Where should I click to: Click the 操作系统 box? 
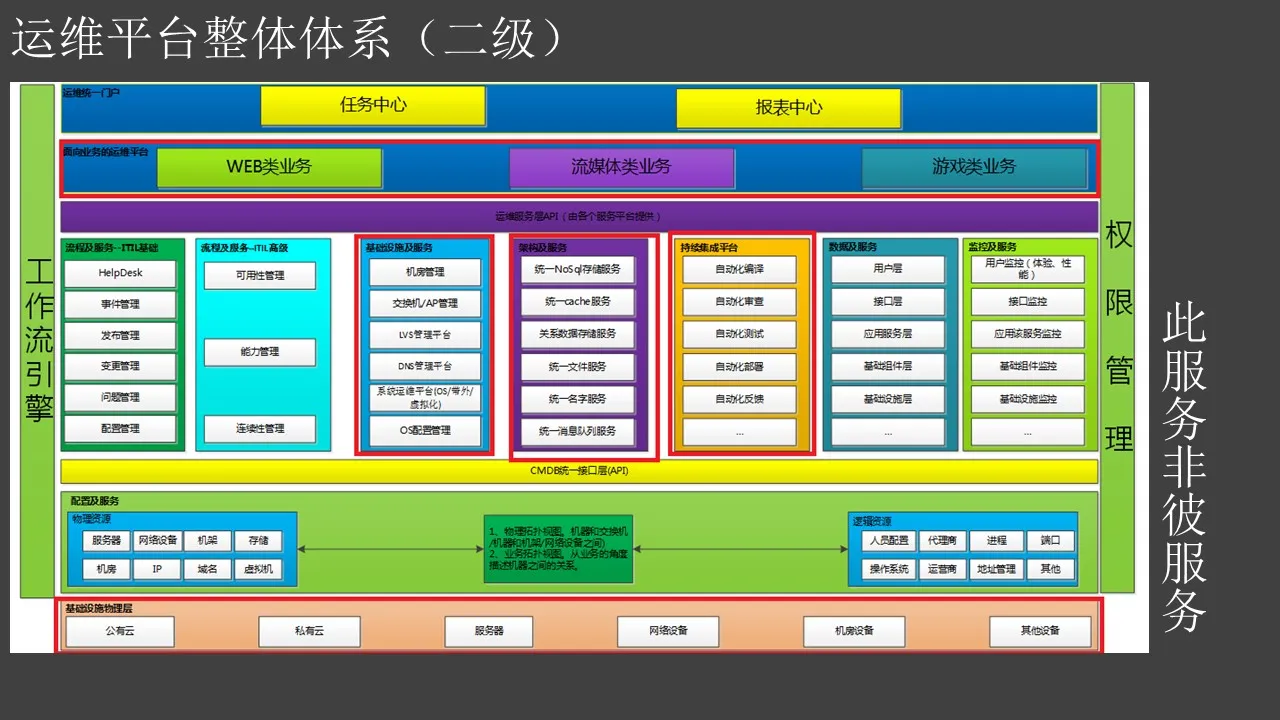(889, 569)
